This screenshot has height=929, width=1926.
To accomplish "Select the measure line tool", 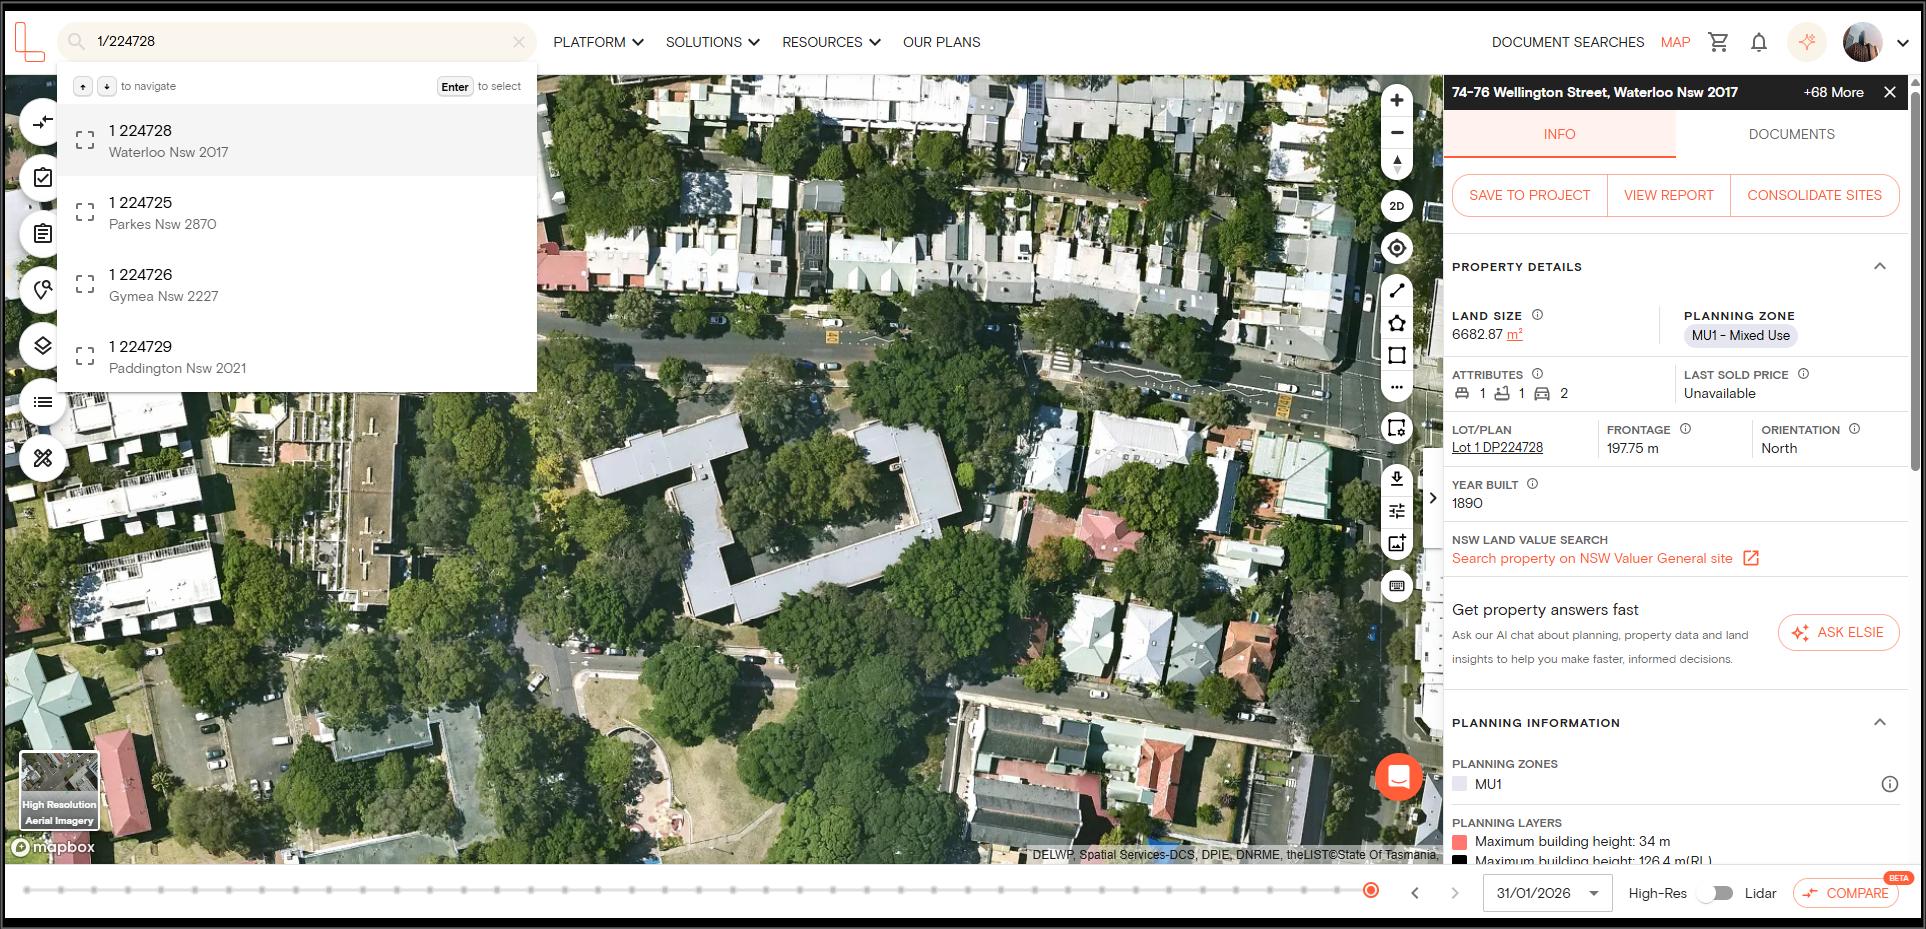I will pos(1397,290).
